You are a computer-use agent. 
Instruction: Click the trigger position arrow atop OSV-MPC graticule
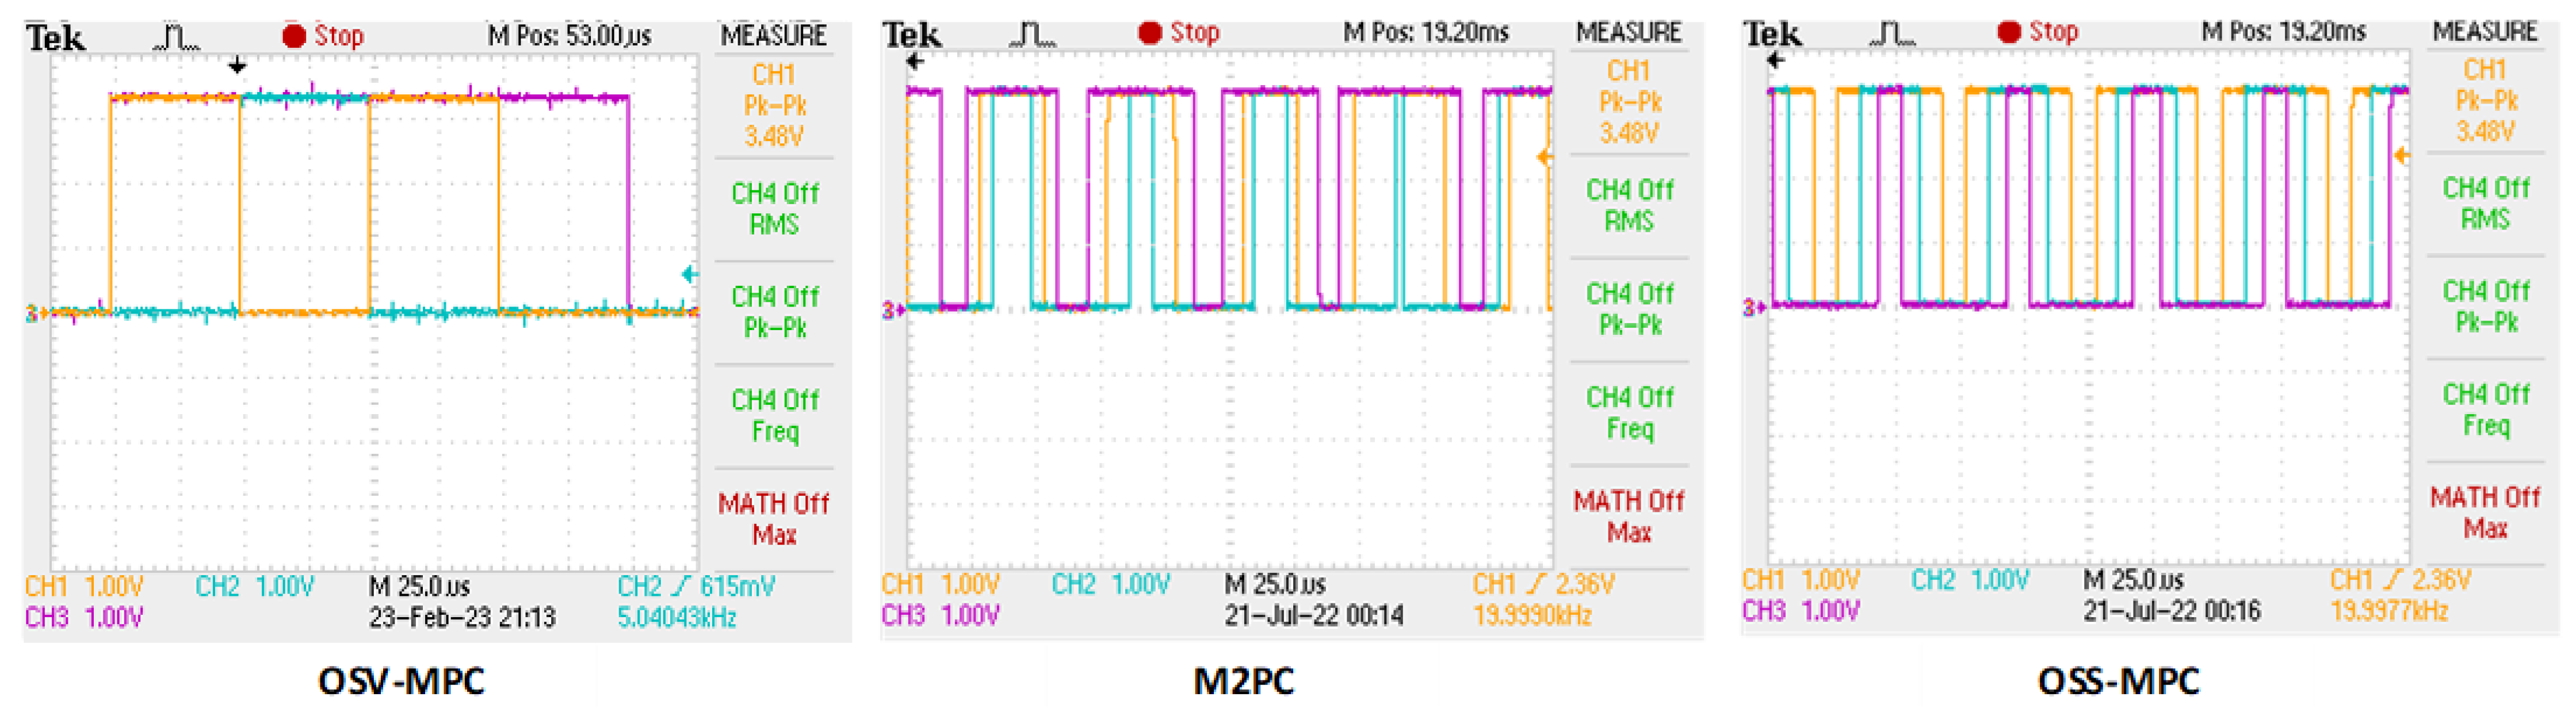(x=237, y=66)
